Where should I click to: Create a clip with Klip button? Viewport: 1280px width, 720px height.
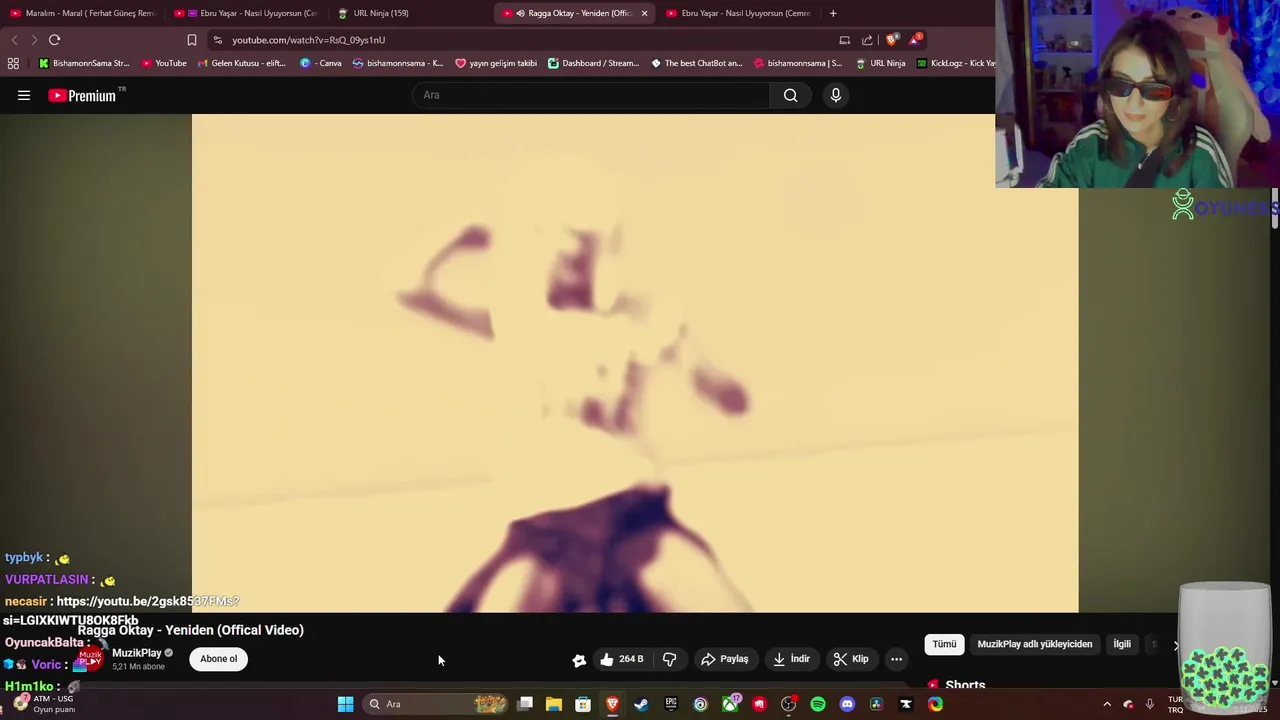(x=851, y=659)
